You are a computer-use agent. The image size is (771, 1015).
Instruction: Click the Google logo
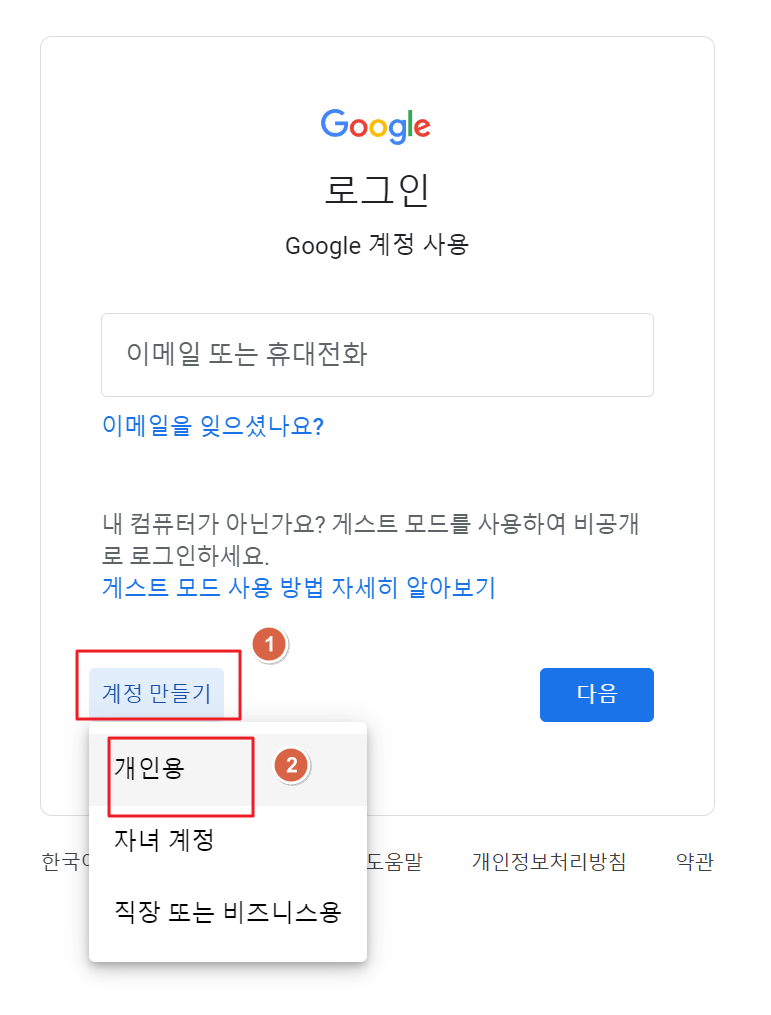click(376, 124)
